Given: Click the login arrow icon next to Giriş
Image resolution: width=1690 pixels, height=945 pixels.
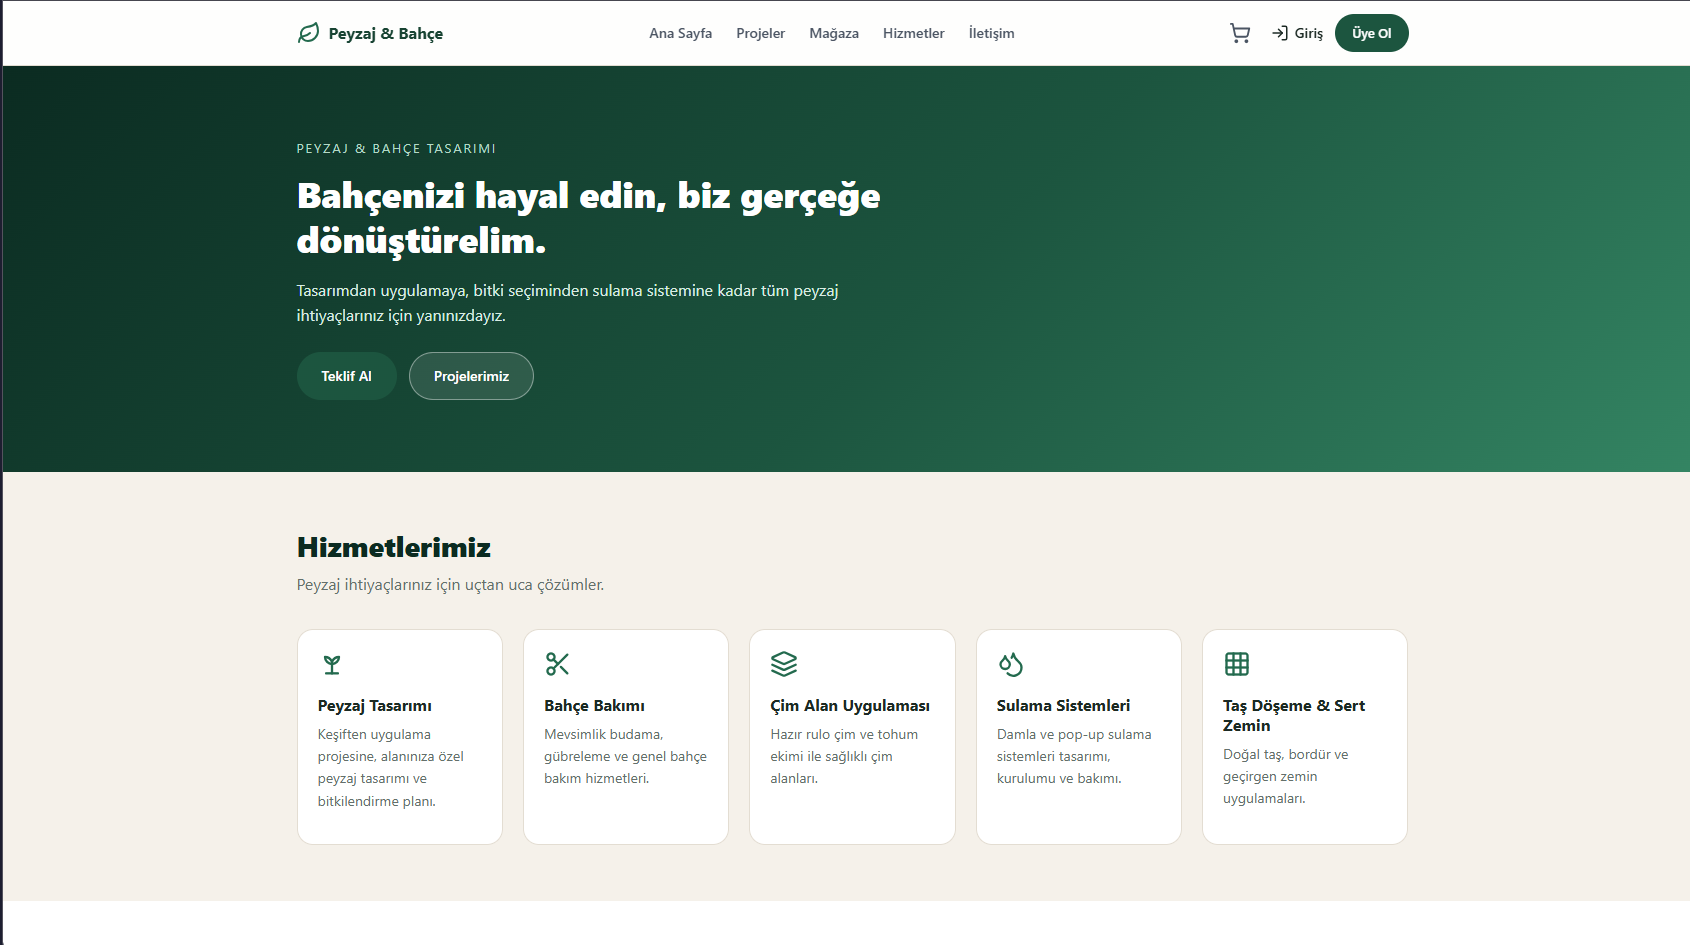Looking at the screenshot, I should [1280, 33].
